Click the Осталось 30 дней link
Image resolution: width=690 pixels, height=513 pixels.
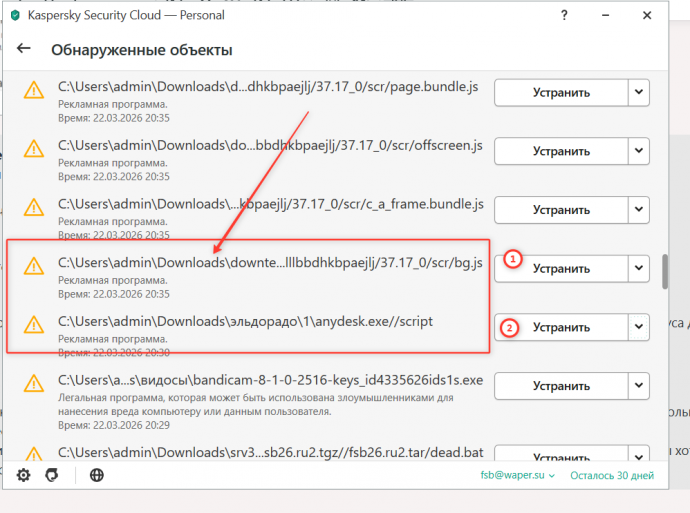612,476
